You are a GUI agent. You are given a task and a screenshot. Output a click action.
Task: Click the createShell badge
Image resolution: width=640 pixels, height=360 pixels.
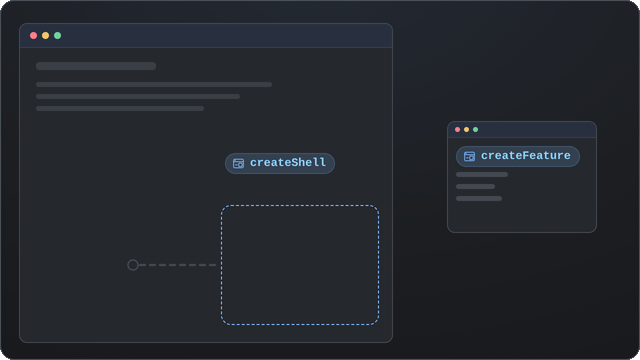(x=280, y=163)
